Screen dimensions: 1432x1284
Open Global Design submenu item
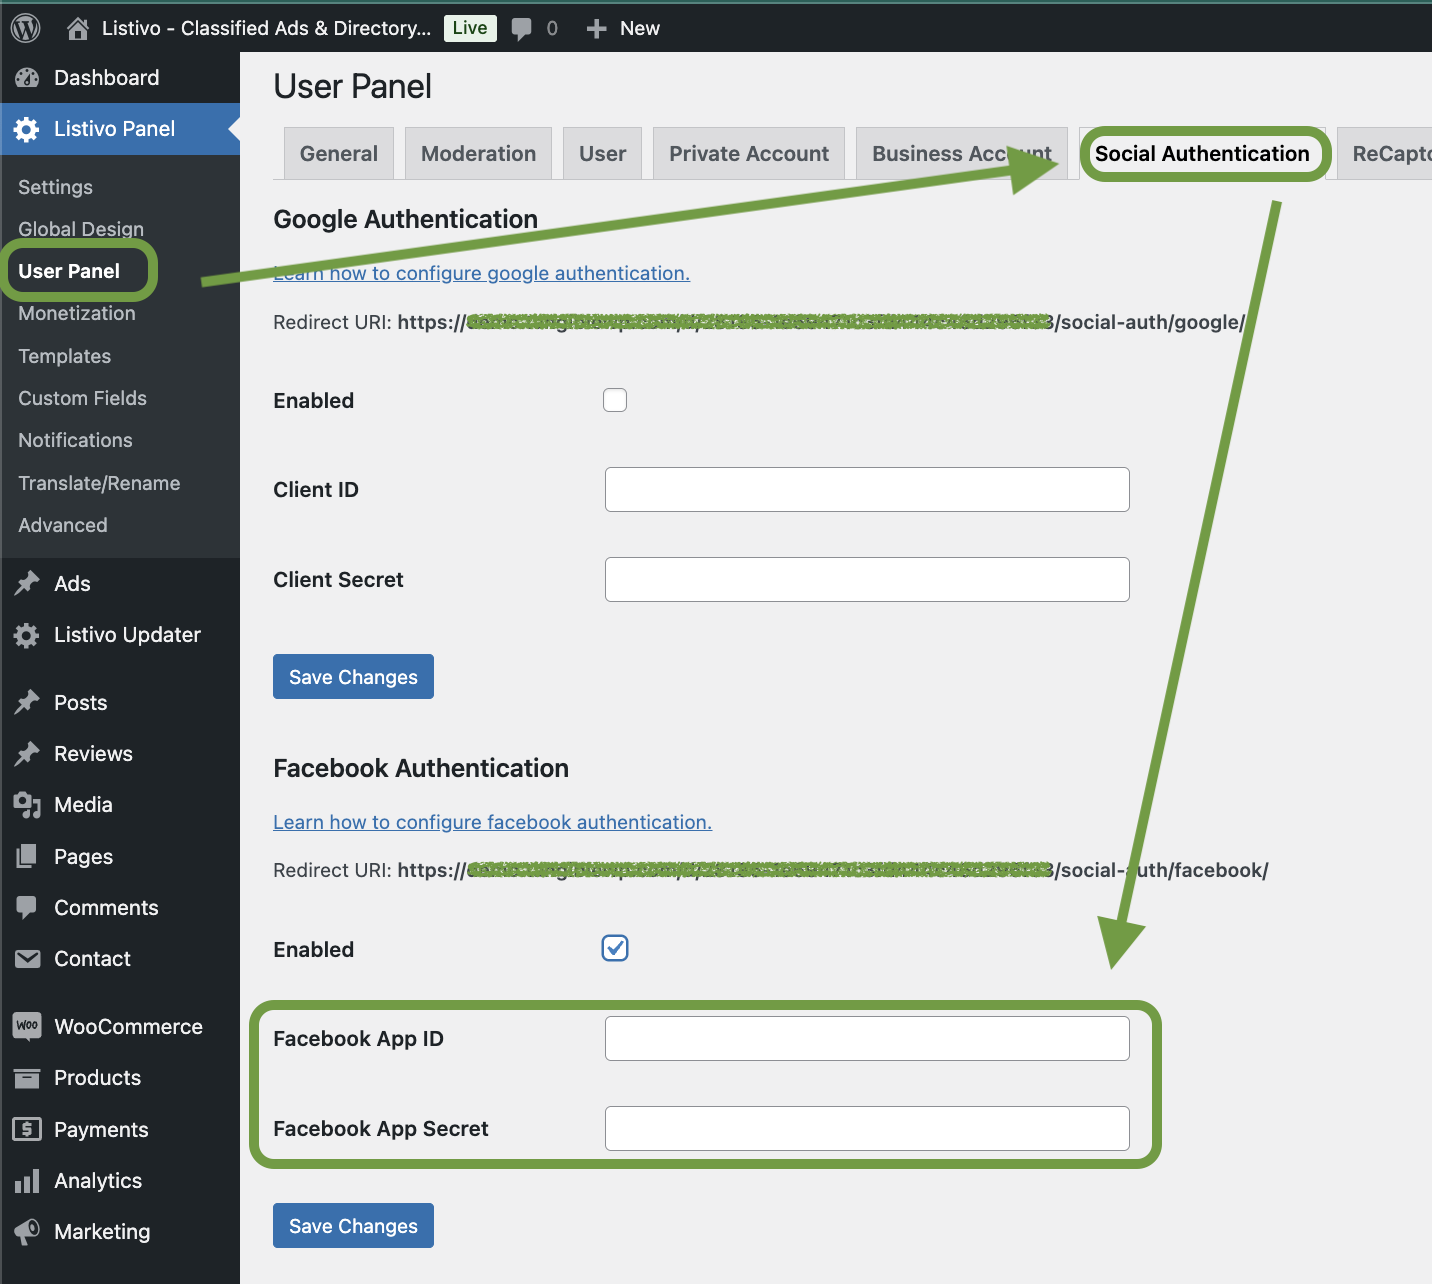coord(81,229)
